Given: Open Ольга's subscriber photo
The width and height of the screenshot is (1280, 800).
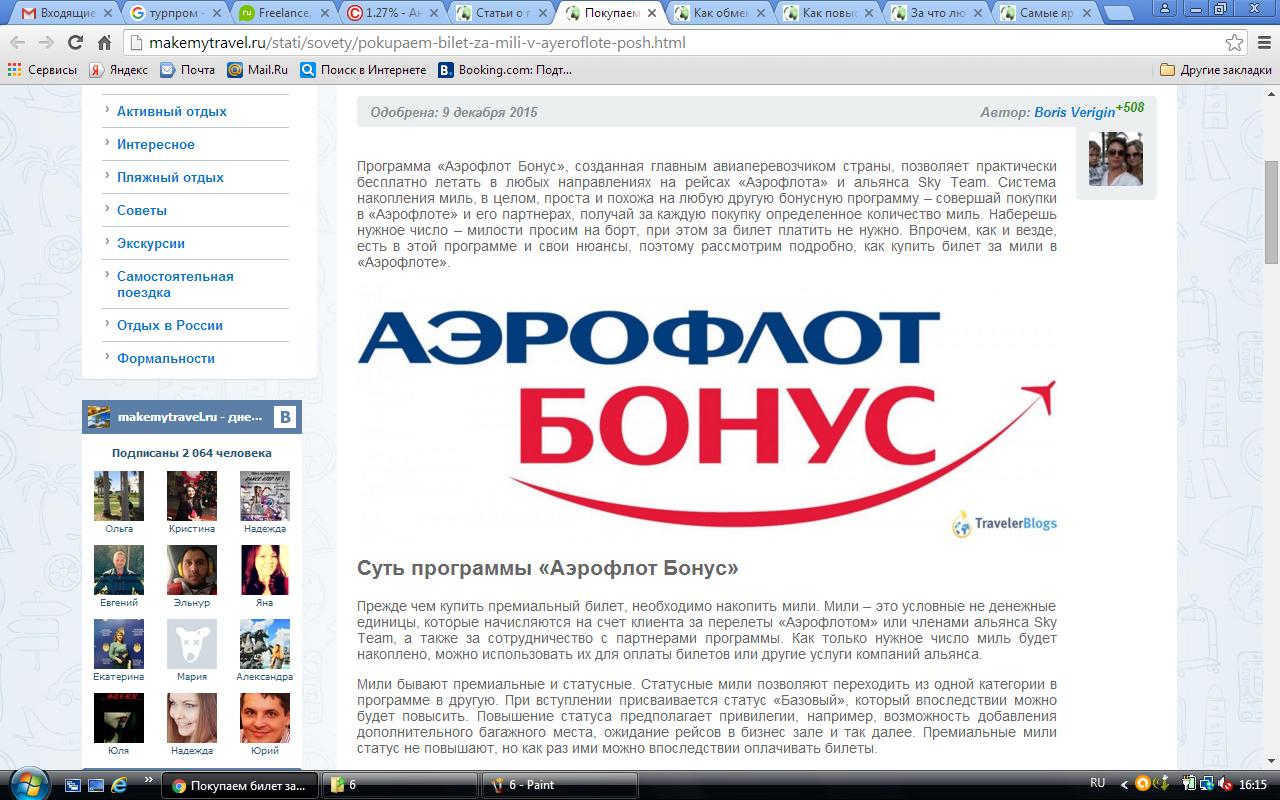Looking at the screenshot, I should [118, 496].
